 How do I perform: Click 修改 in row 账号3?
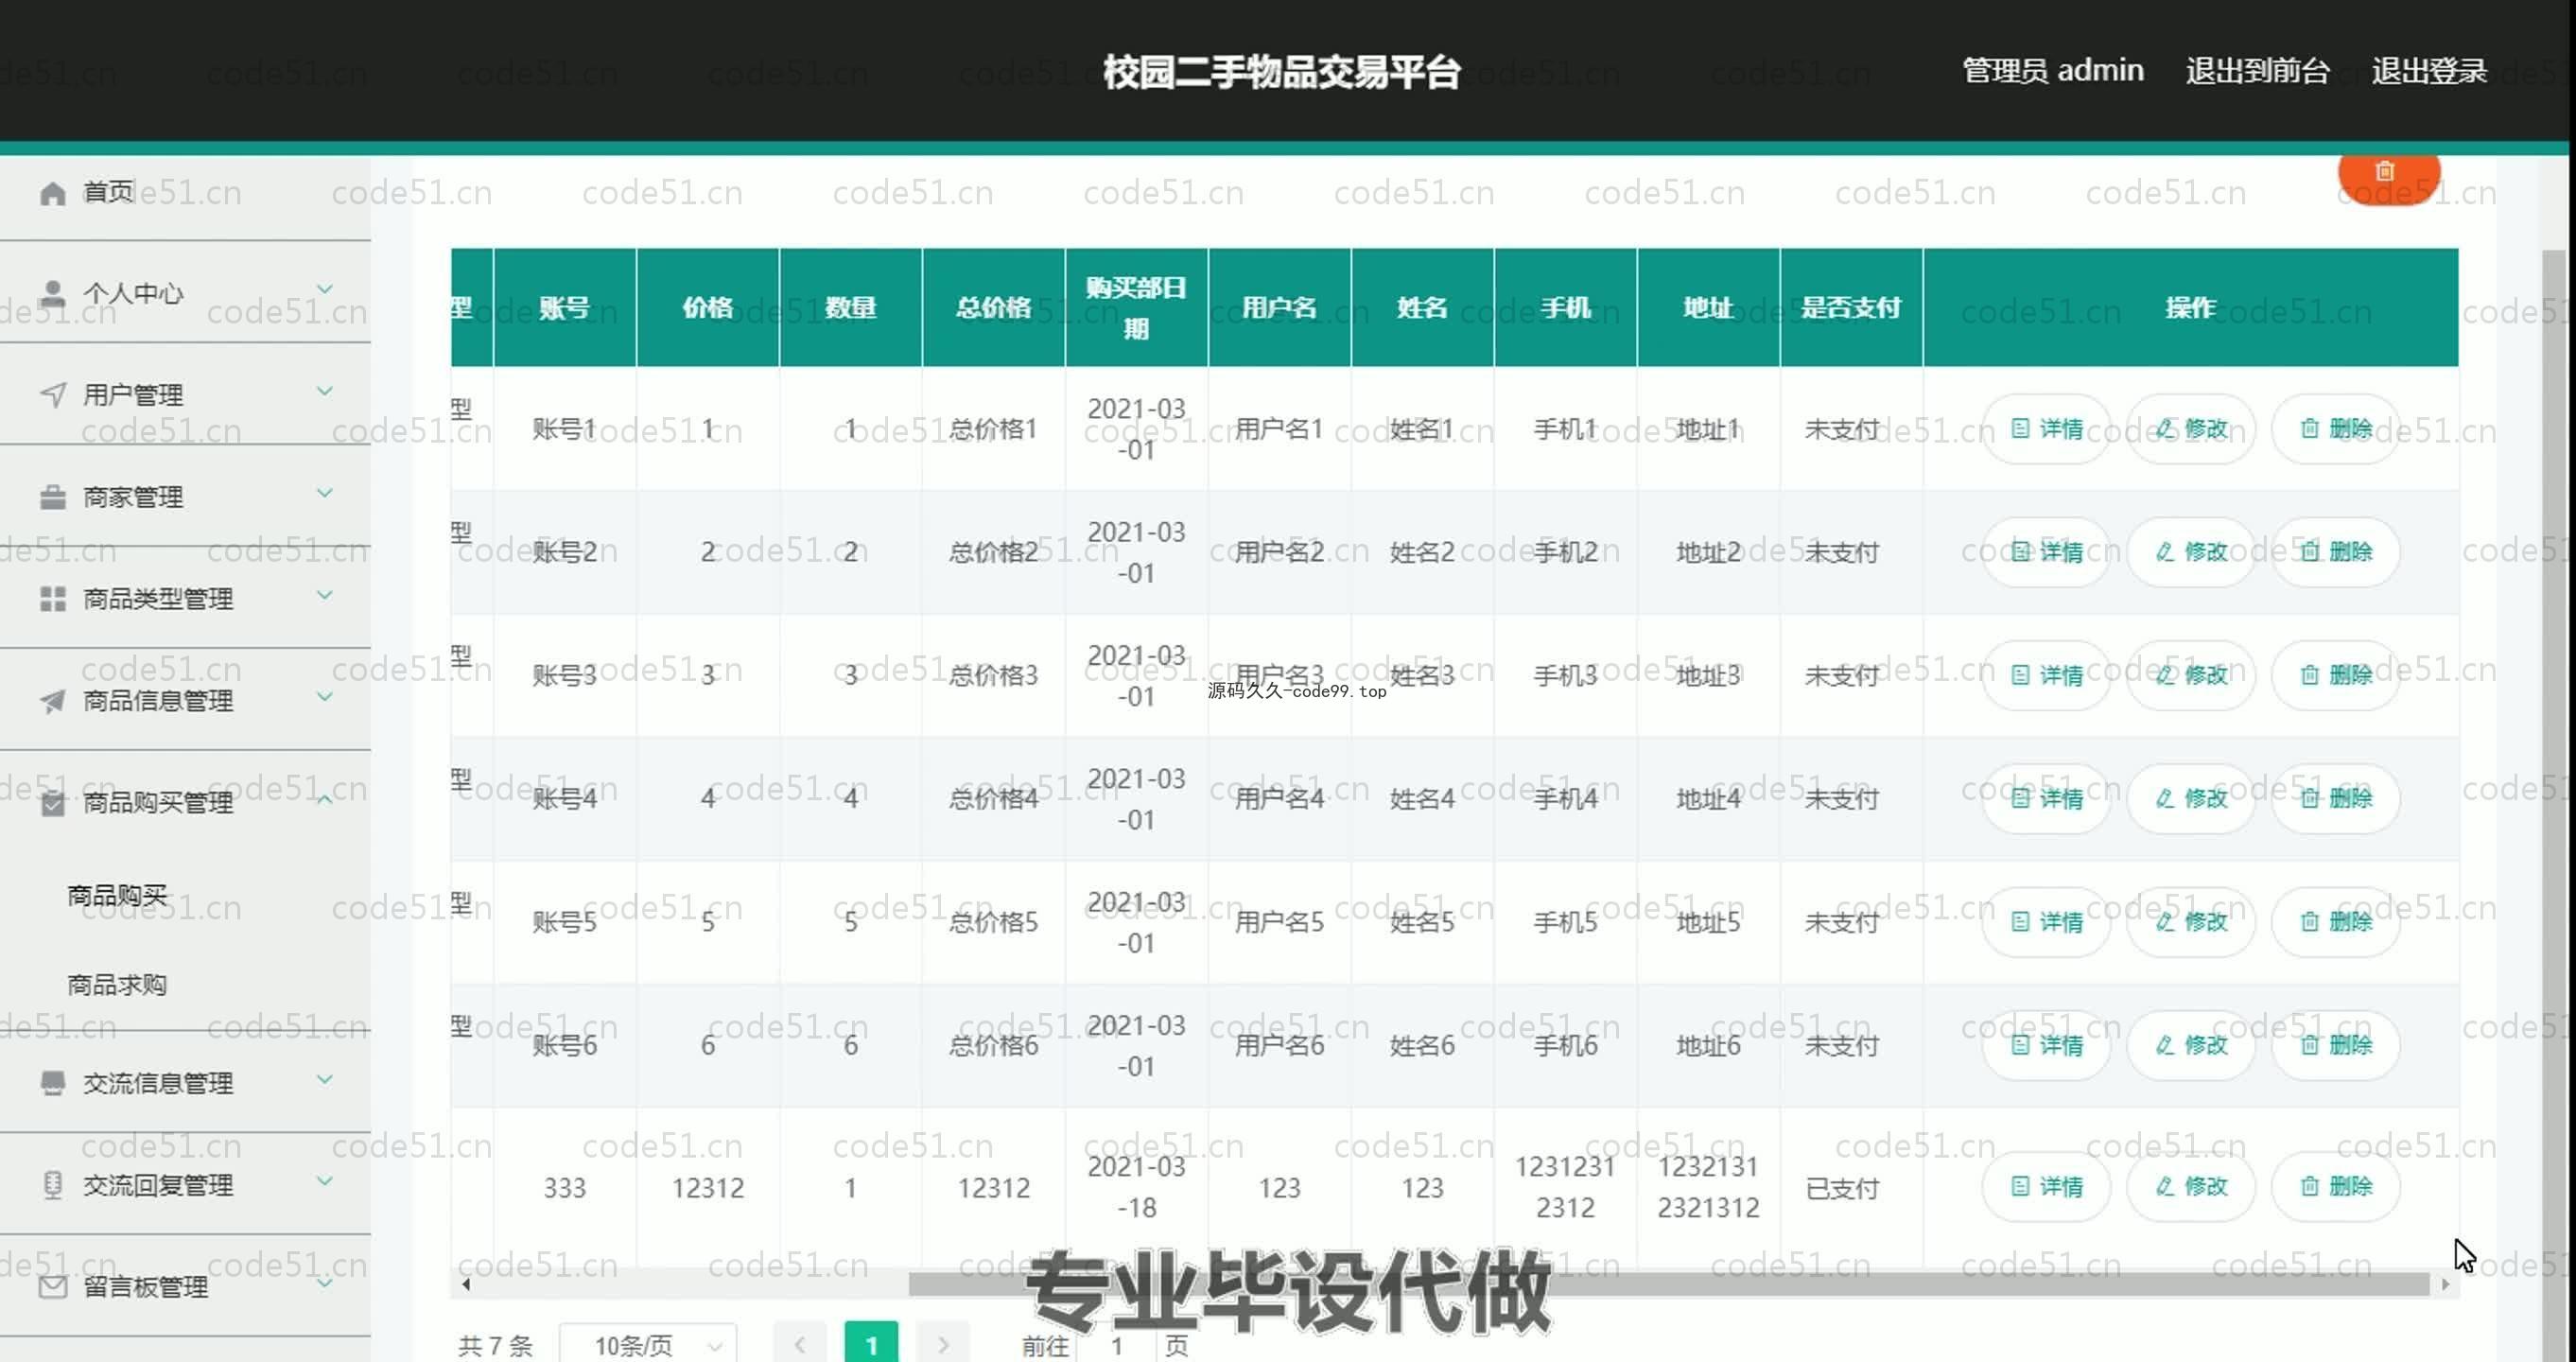2191,675
